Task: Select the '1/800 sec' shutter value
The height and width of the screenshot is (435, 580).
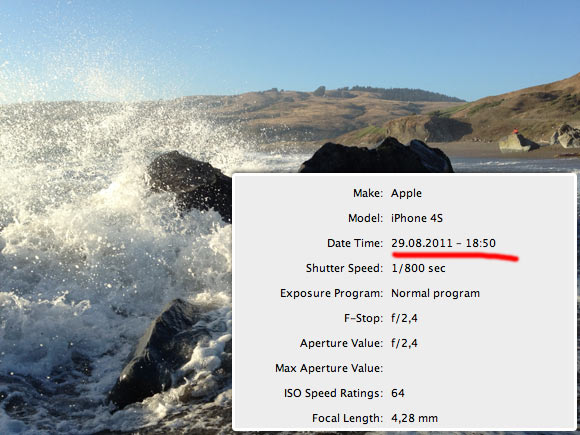Action: [x=418, y=268]
